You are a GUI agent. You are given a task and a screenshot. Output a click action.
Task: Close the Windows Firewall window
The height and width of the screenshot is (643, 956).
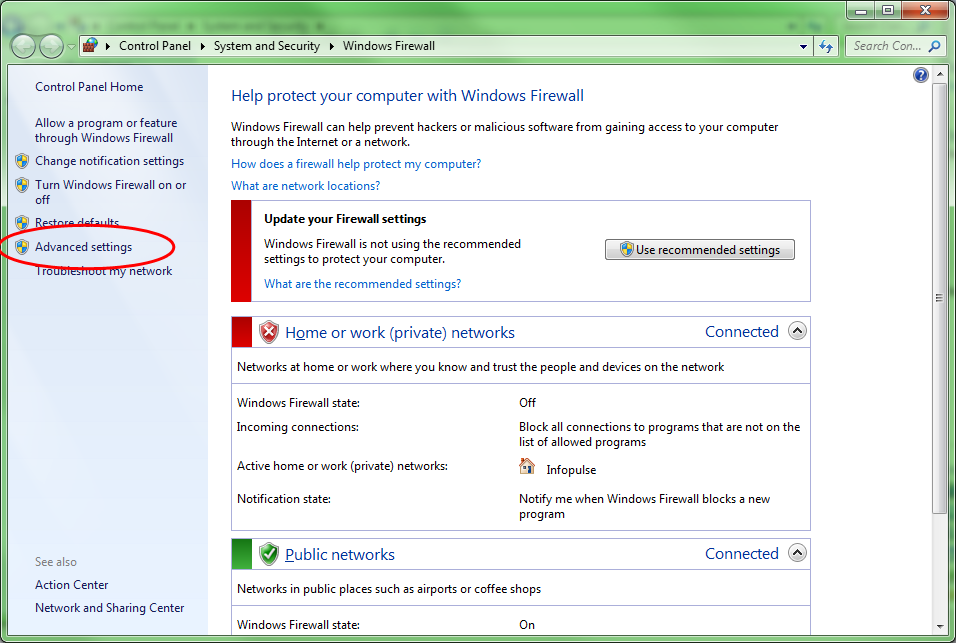(x=926, y=10)
